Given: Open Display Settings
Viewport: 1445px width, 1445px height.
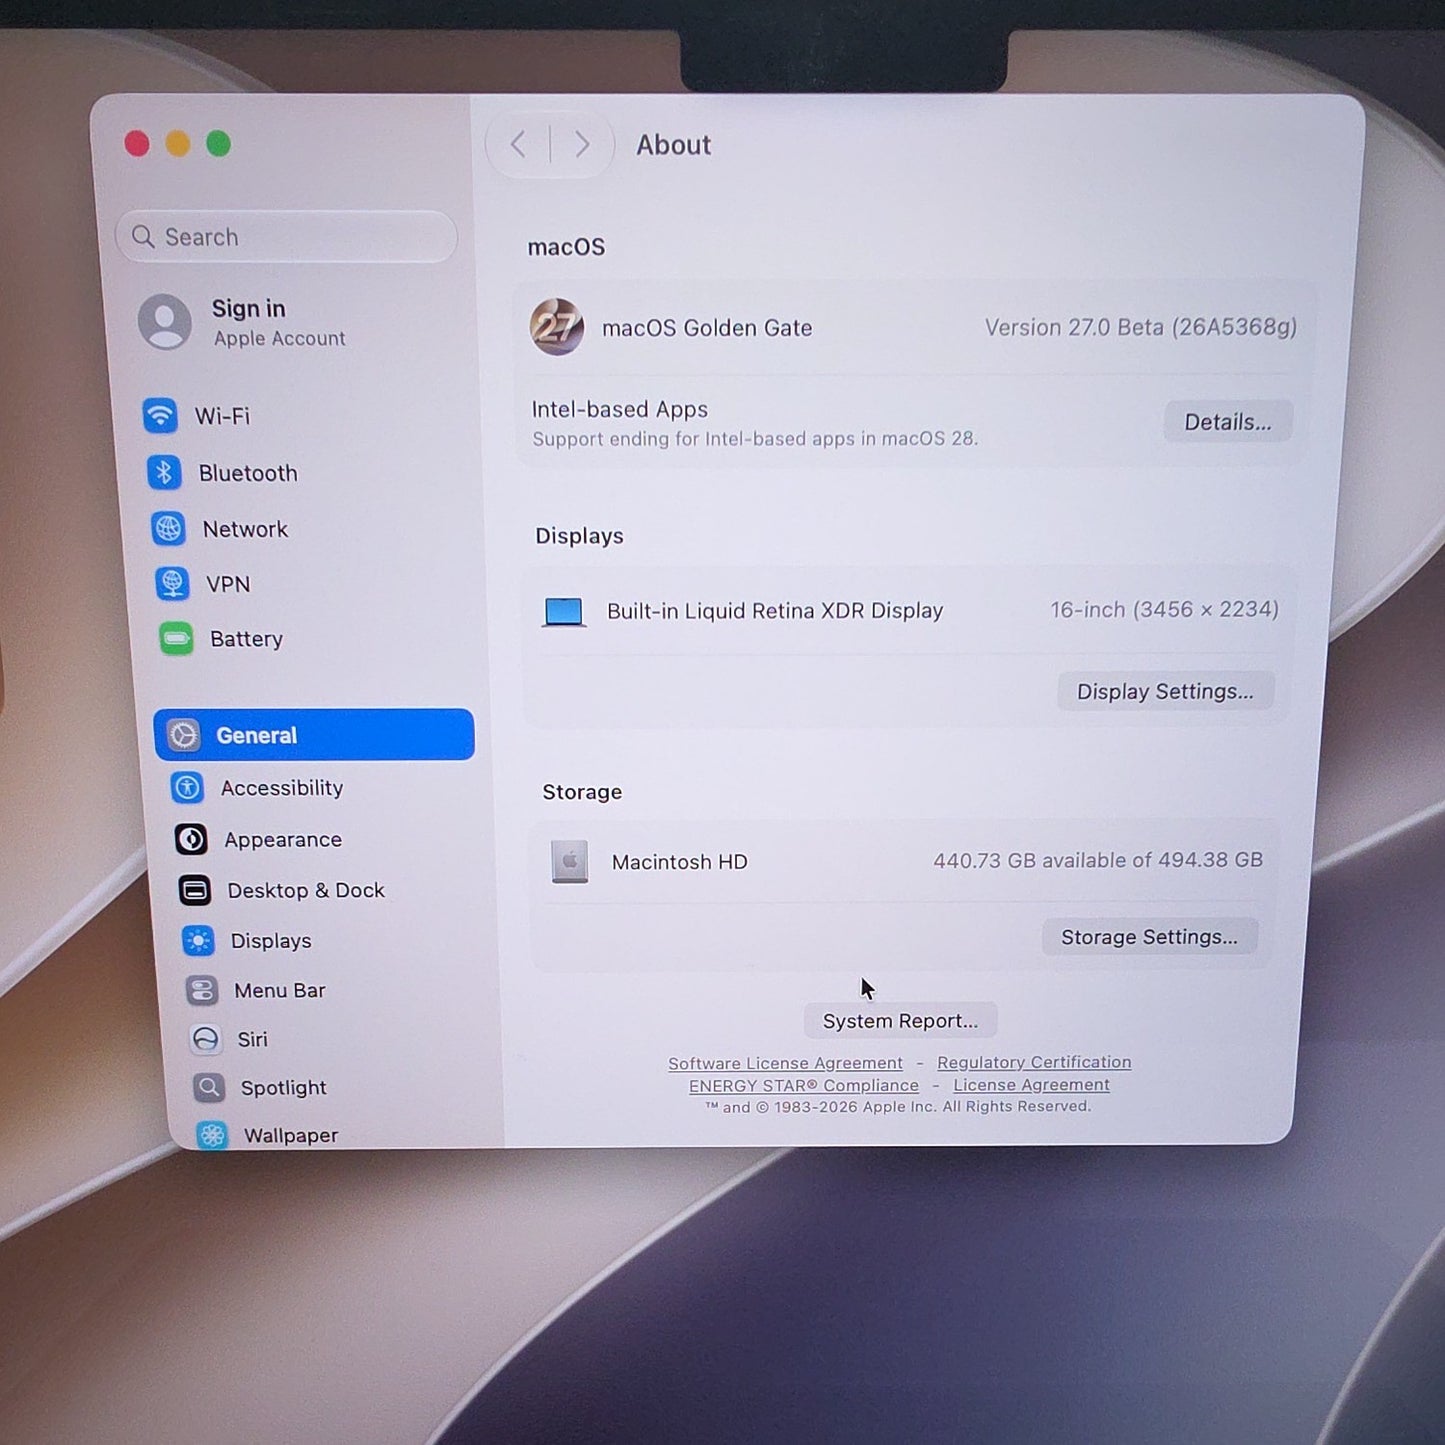Looking at the screenshot, I should [1165, 691].
